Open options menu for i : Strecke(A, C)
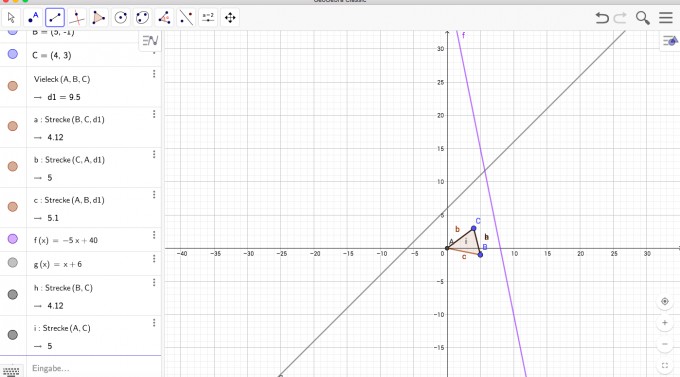The width and height of the screenshot is (680, 377). point(154,323)
